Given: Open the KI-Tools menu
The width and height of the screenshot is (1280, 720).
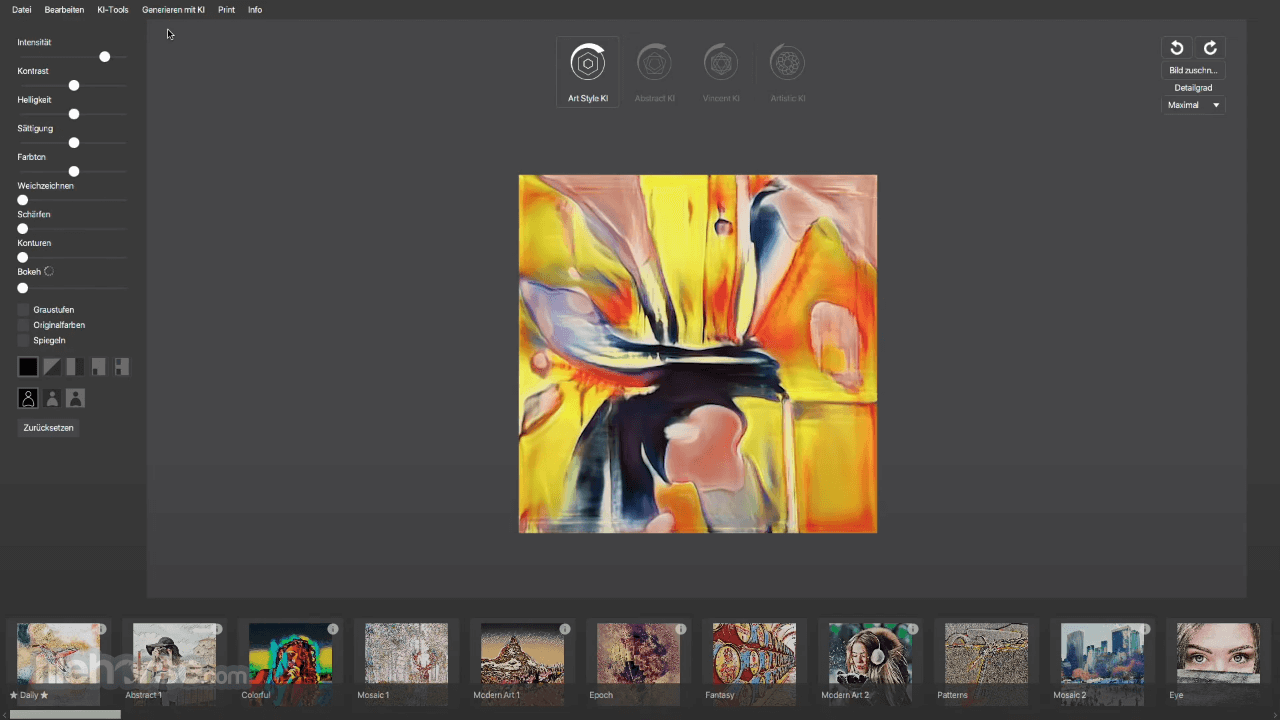Looking at the screenshot, I should (113, 10).
